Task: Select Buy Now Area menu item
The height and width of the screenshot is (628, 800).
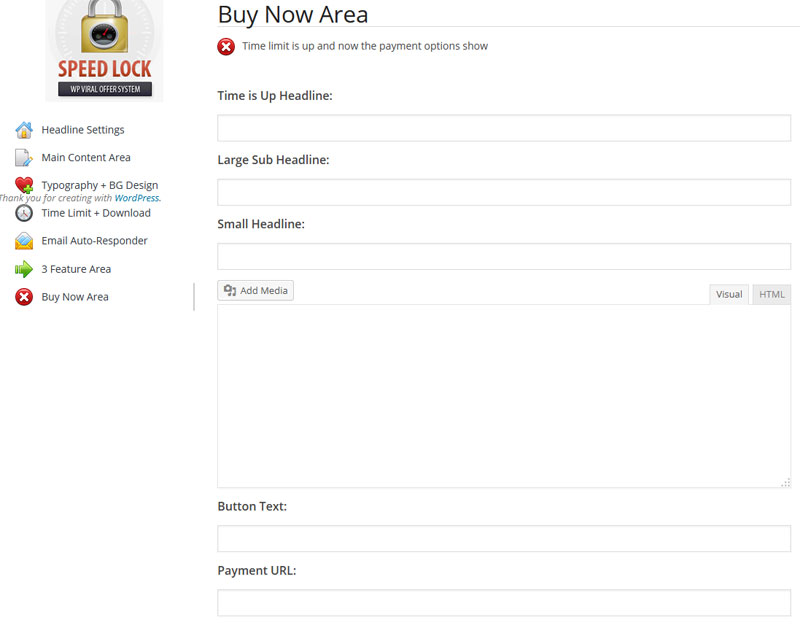Action: tap(75, 297)
